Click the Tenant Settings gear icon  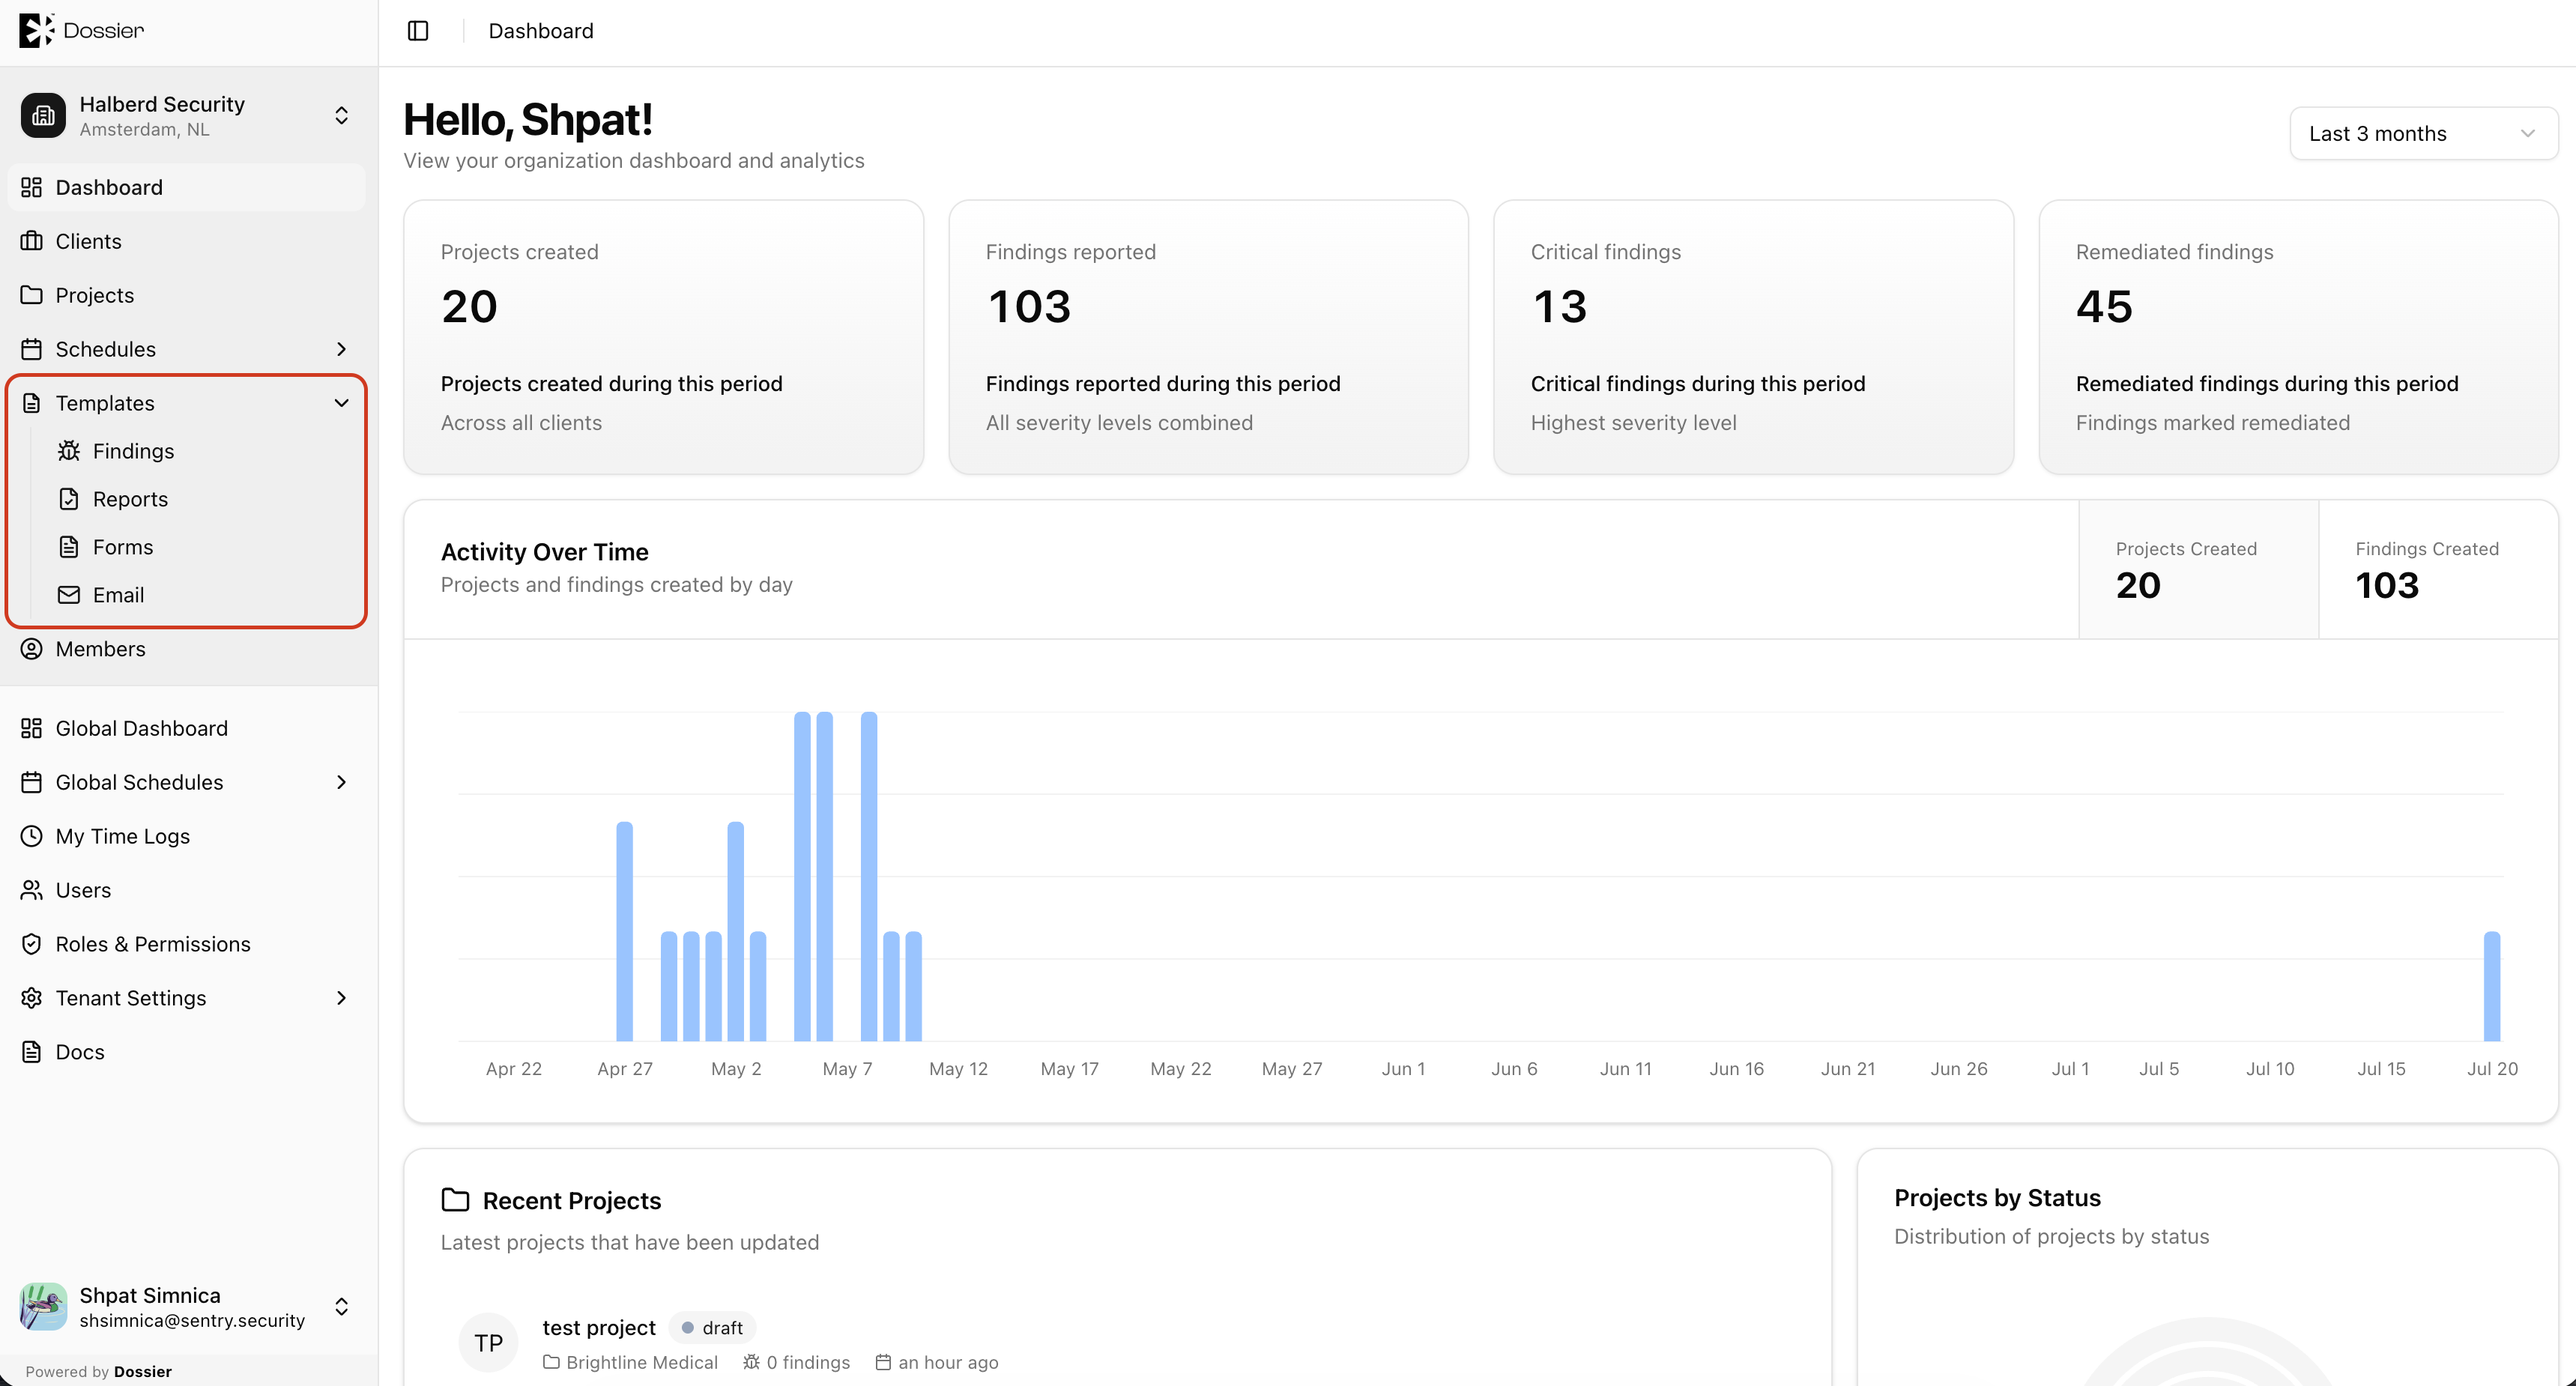point(32,999)
